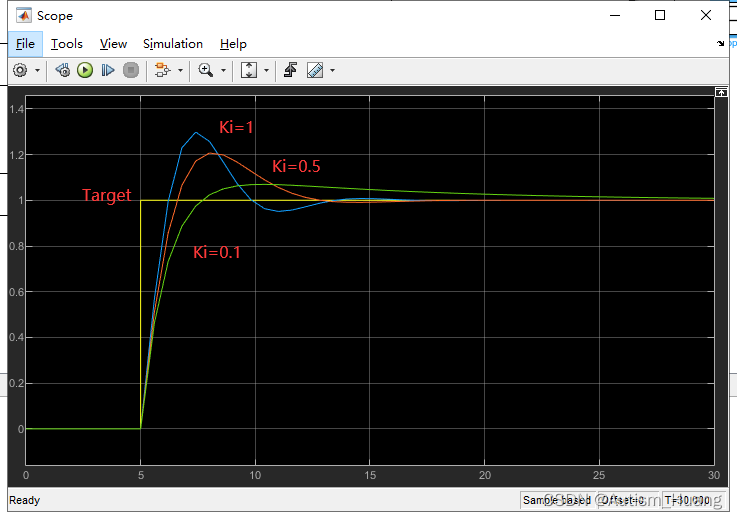Minimize the Scope window

(615, 16)
